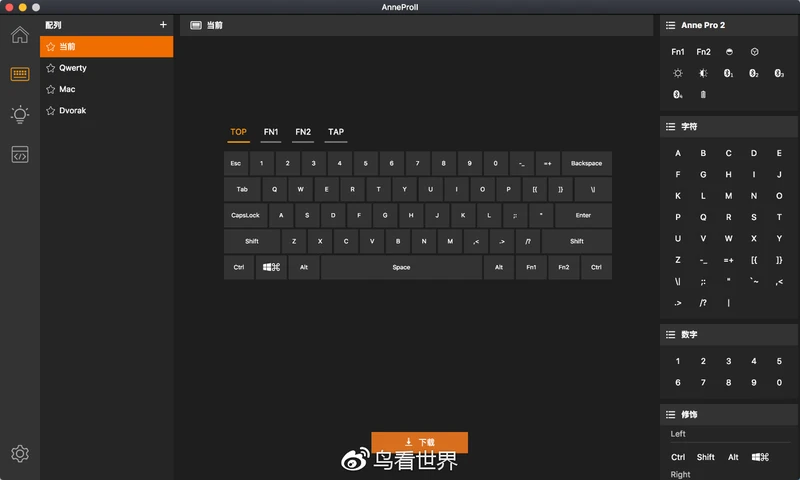This screenshot has width=800, height=480.
Task: Open the keyboard layout section in sidebar
Action: pyautogui.click(x=20, y=74)
